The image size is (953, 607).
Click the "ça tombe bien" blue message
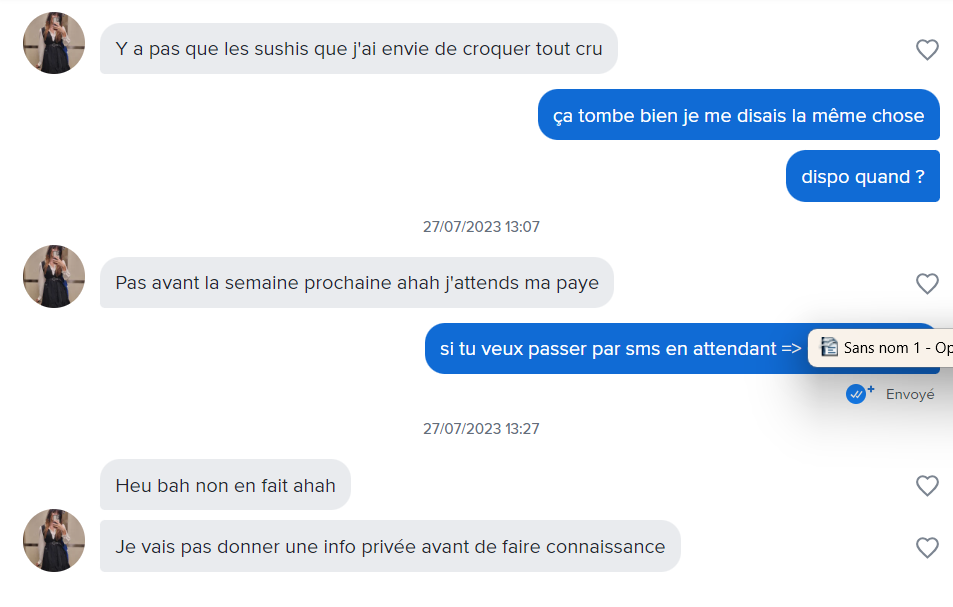tap(738, 115)
